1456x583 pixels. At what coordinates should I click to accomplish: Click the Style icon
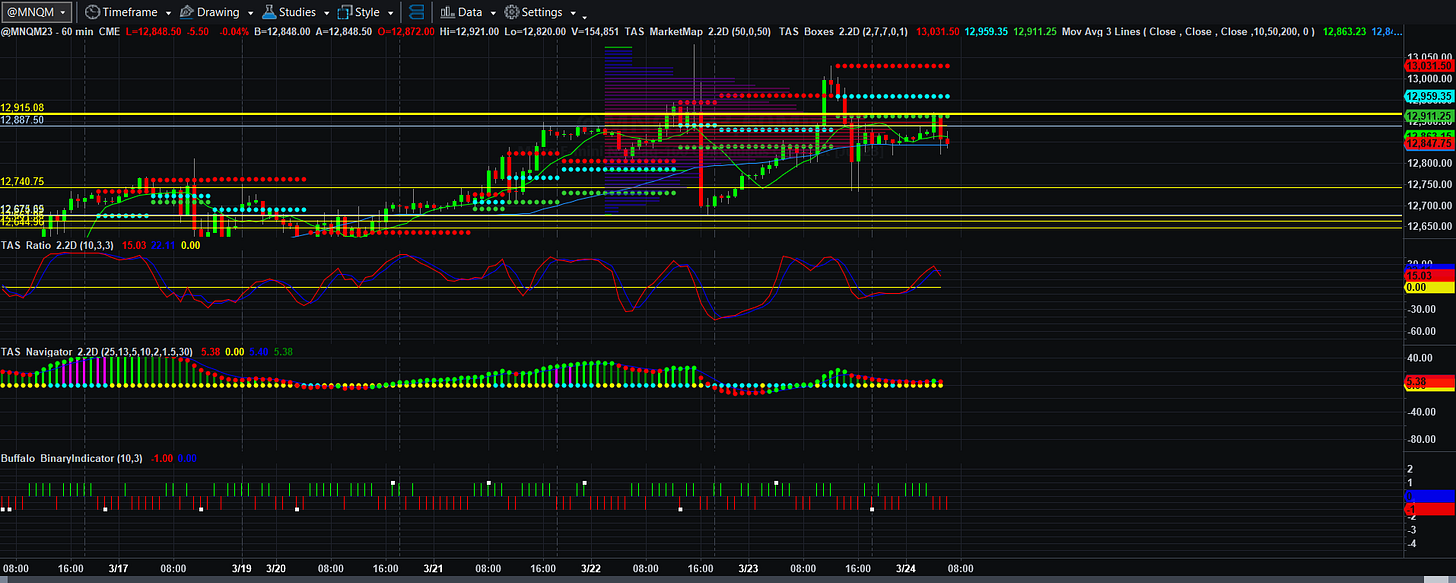coord(345,13)
